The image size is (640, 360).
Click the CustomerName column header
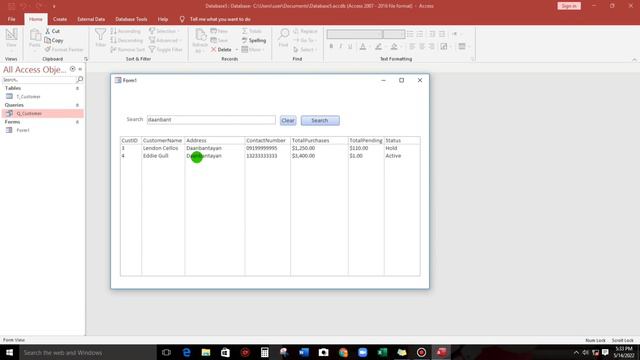162,140
